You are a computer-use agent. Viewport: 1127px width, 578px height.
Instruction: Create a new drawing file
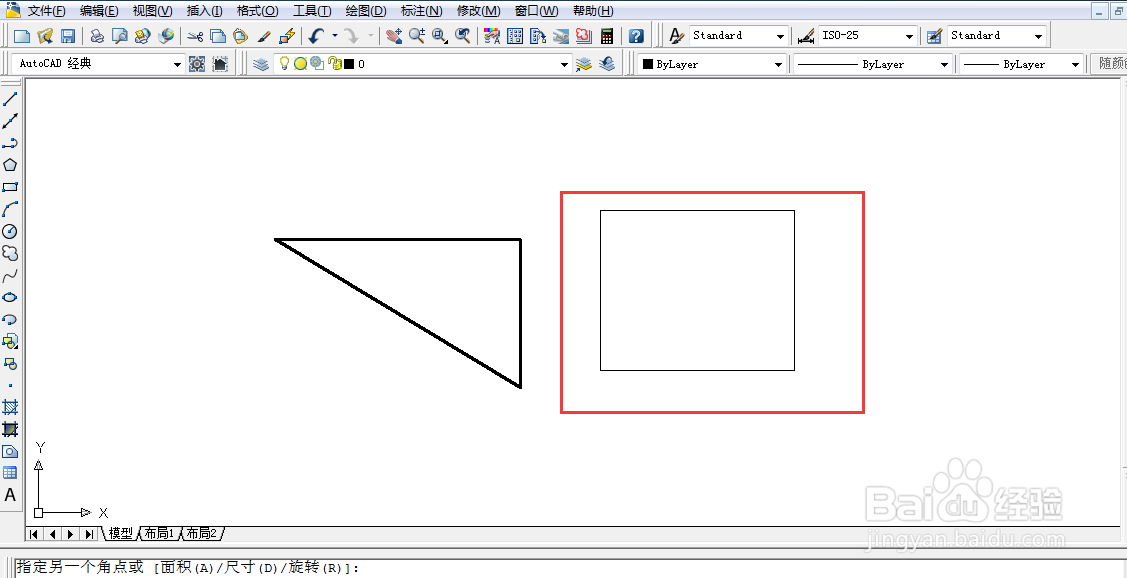23,36
